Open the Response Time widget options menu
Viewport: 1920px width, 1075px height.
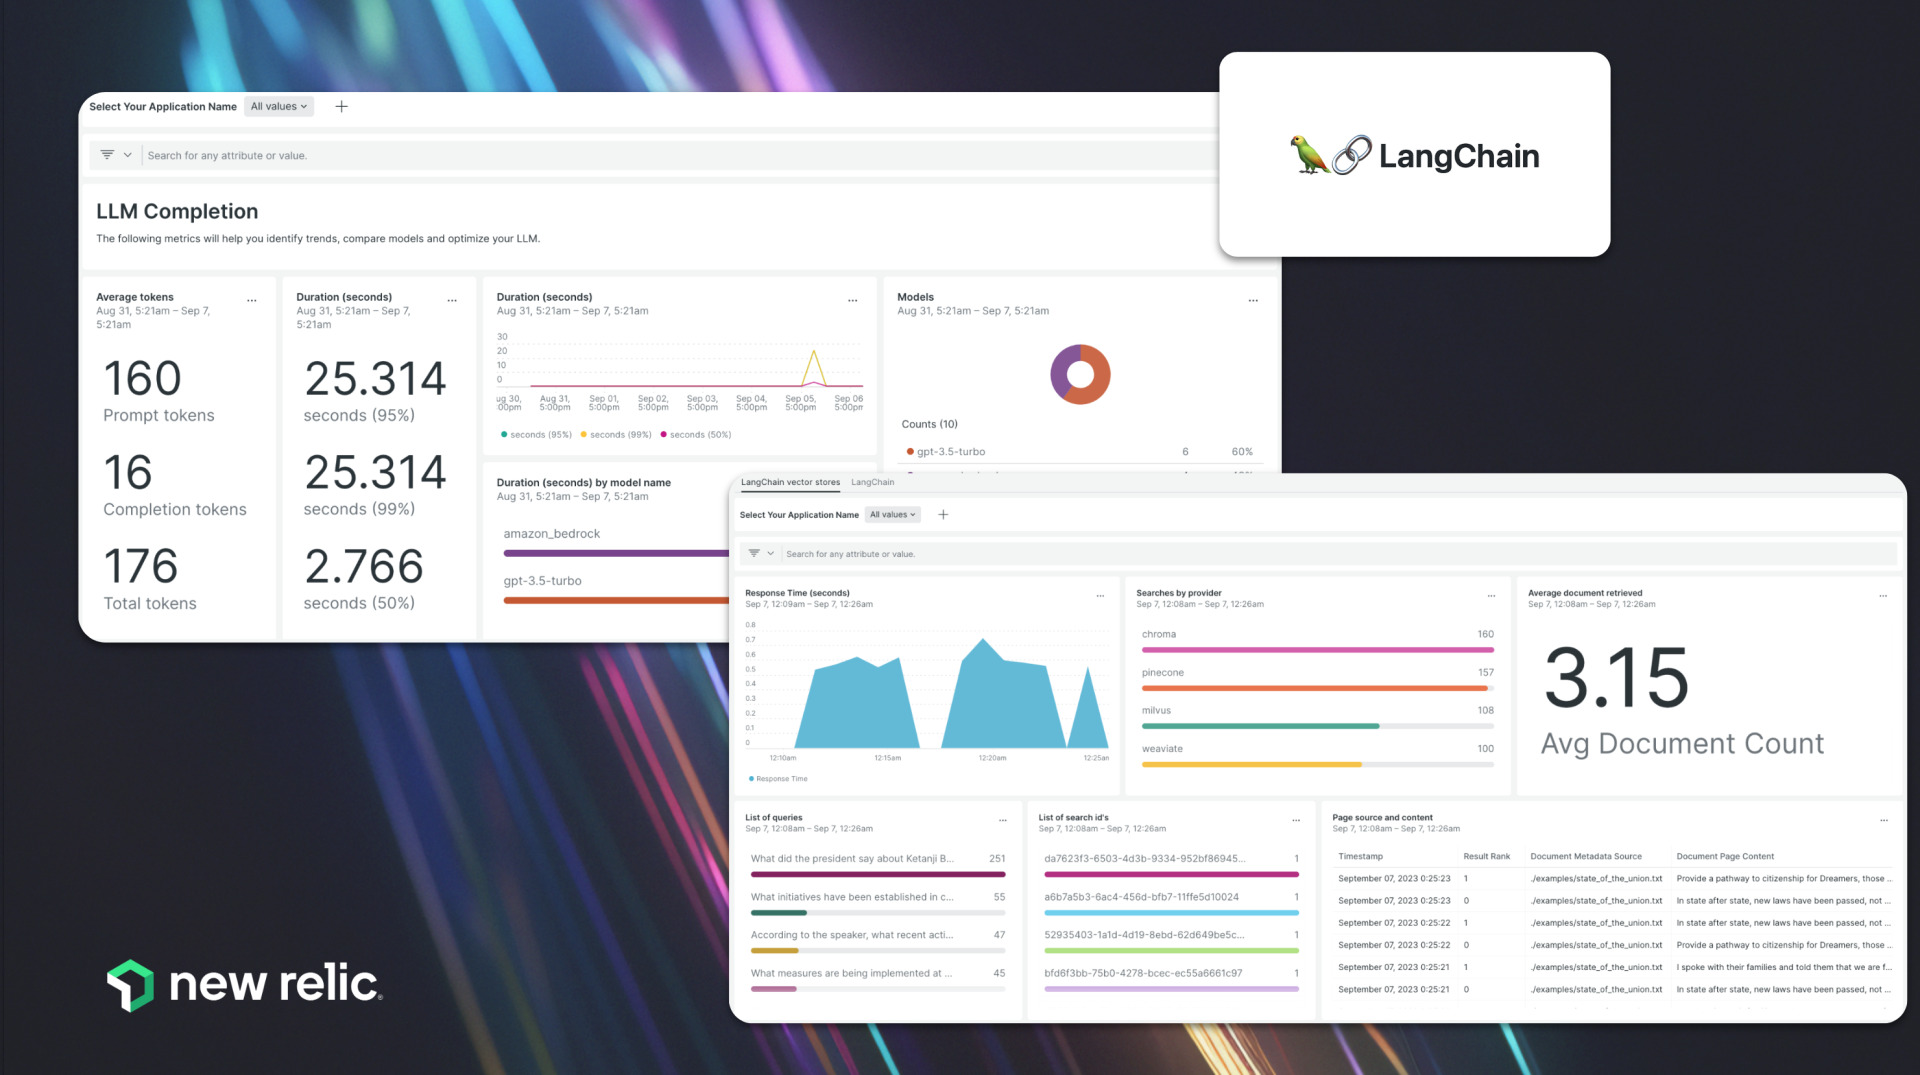pos(1102,594)
